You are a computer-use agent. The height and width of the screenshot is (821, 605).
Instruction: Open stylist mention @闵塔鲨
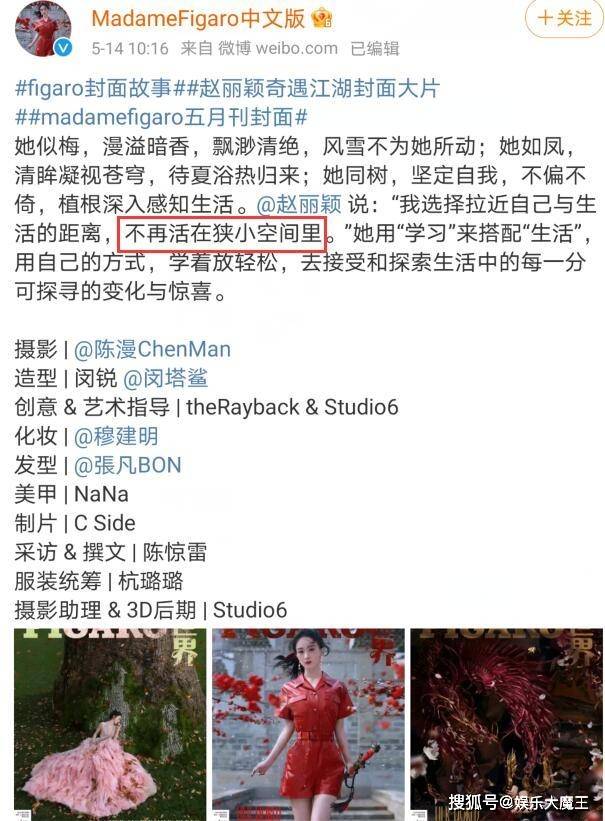click(x=166, y=378)
